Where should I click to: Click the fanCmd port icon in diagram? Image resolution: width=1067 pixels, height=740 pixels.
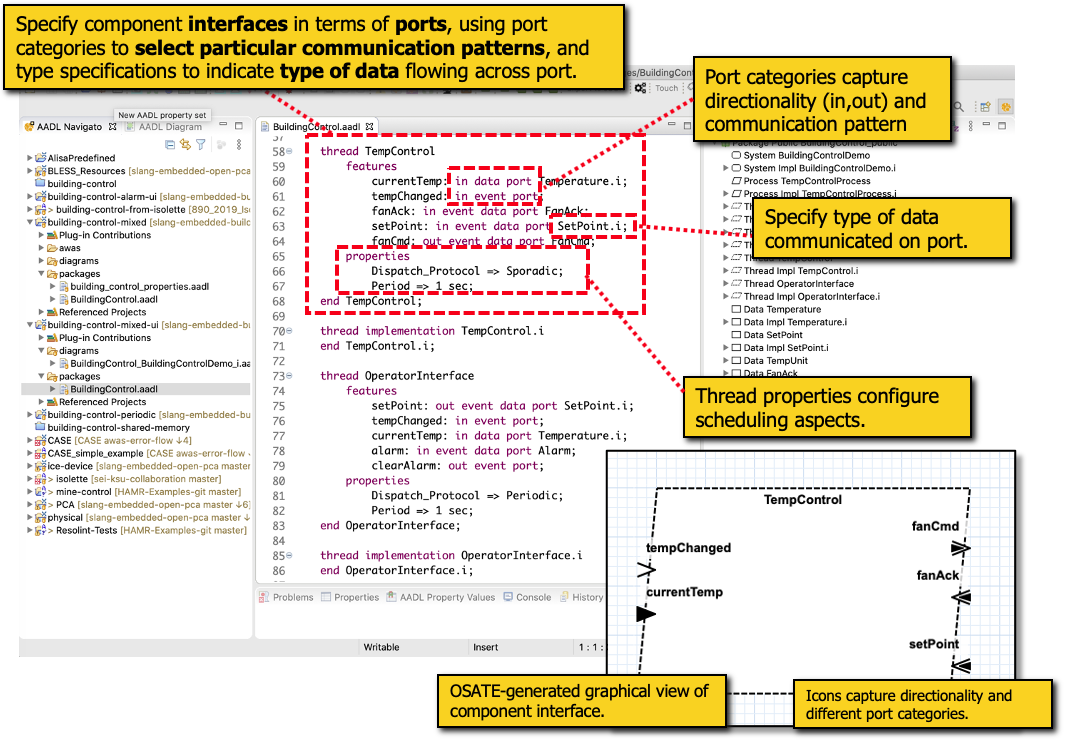[960, 548]
